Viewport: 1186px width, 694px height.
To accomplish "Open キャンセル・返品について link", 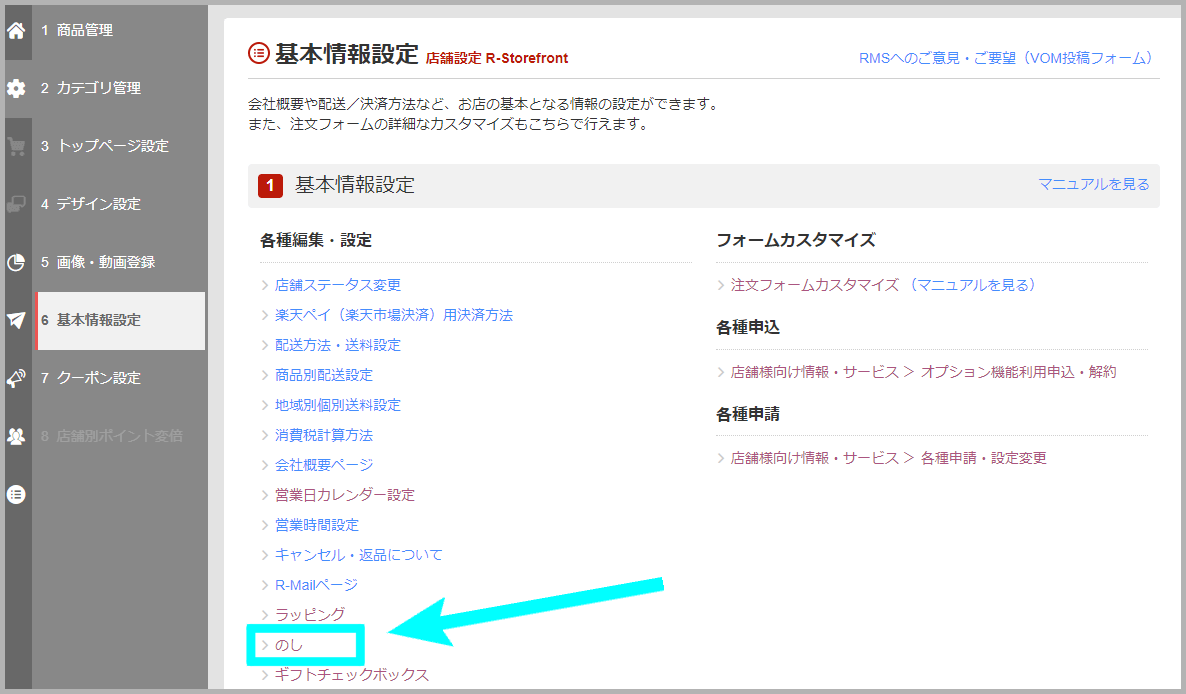I will pos(359,555).
